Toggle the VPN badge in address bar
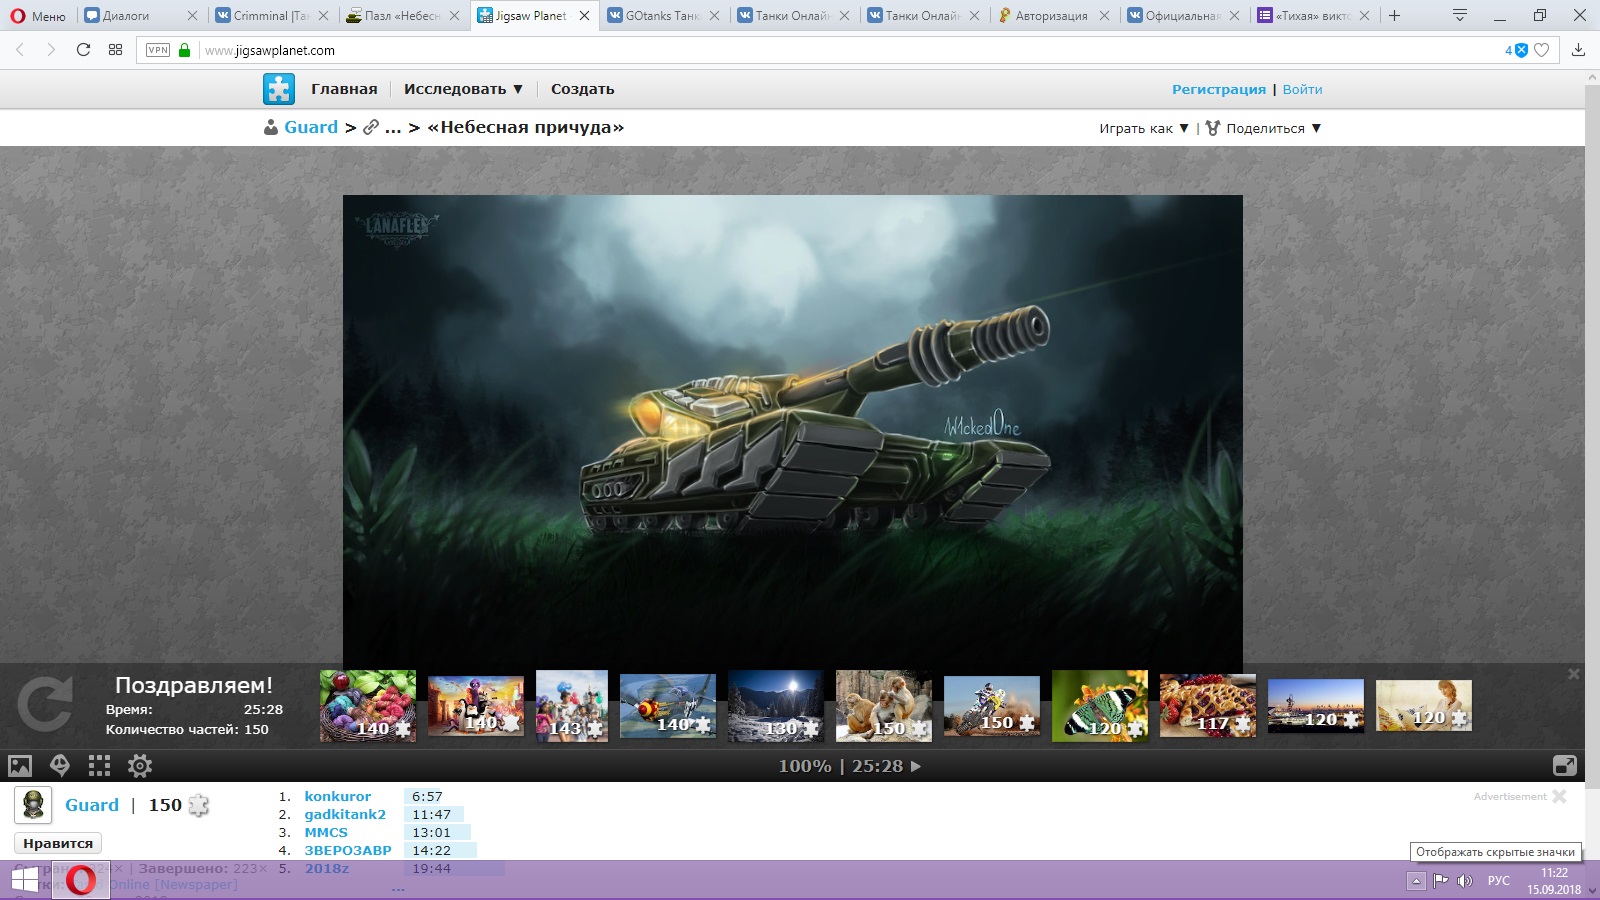This screenshot has width=1600, height=900. pos(158,50)
